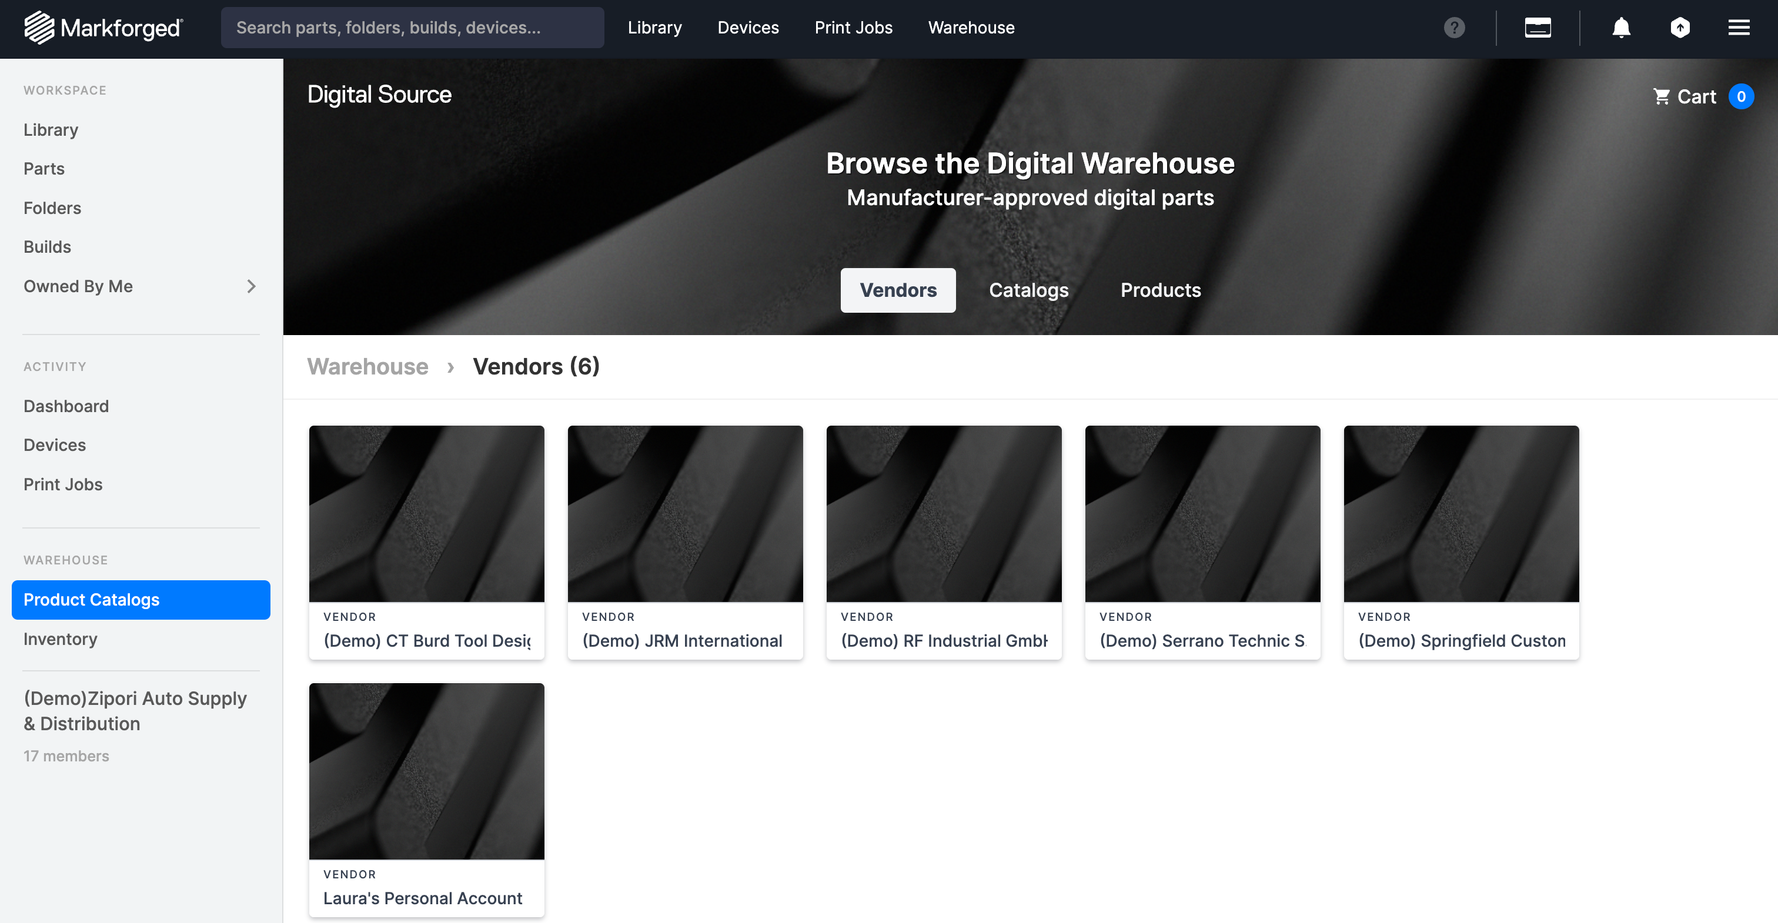Navigate back using the Warehouse breadcrumb
The width and height of the screenshot is (1778, 923).
pos(367,366)
